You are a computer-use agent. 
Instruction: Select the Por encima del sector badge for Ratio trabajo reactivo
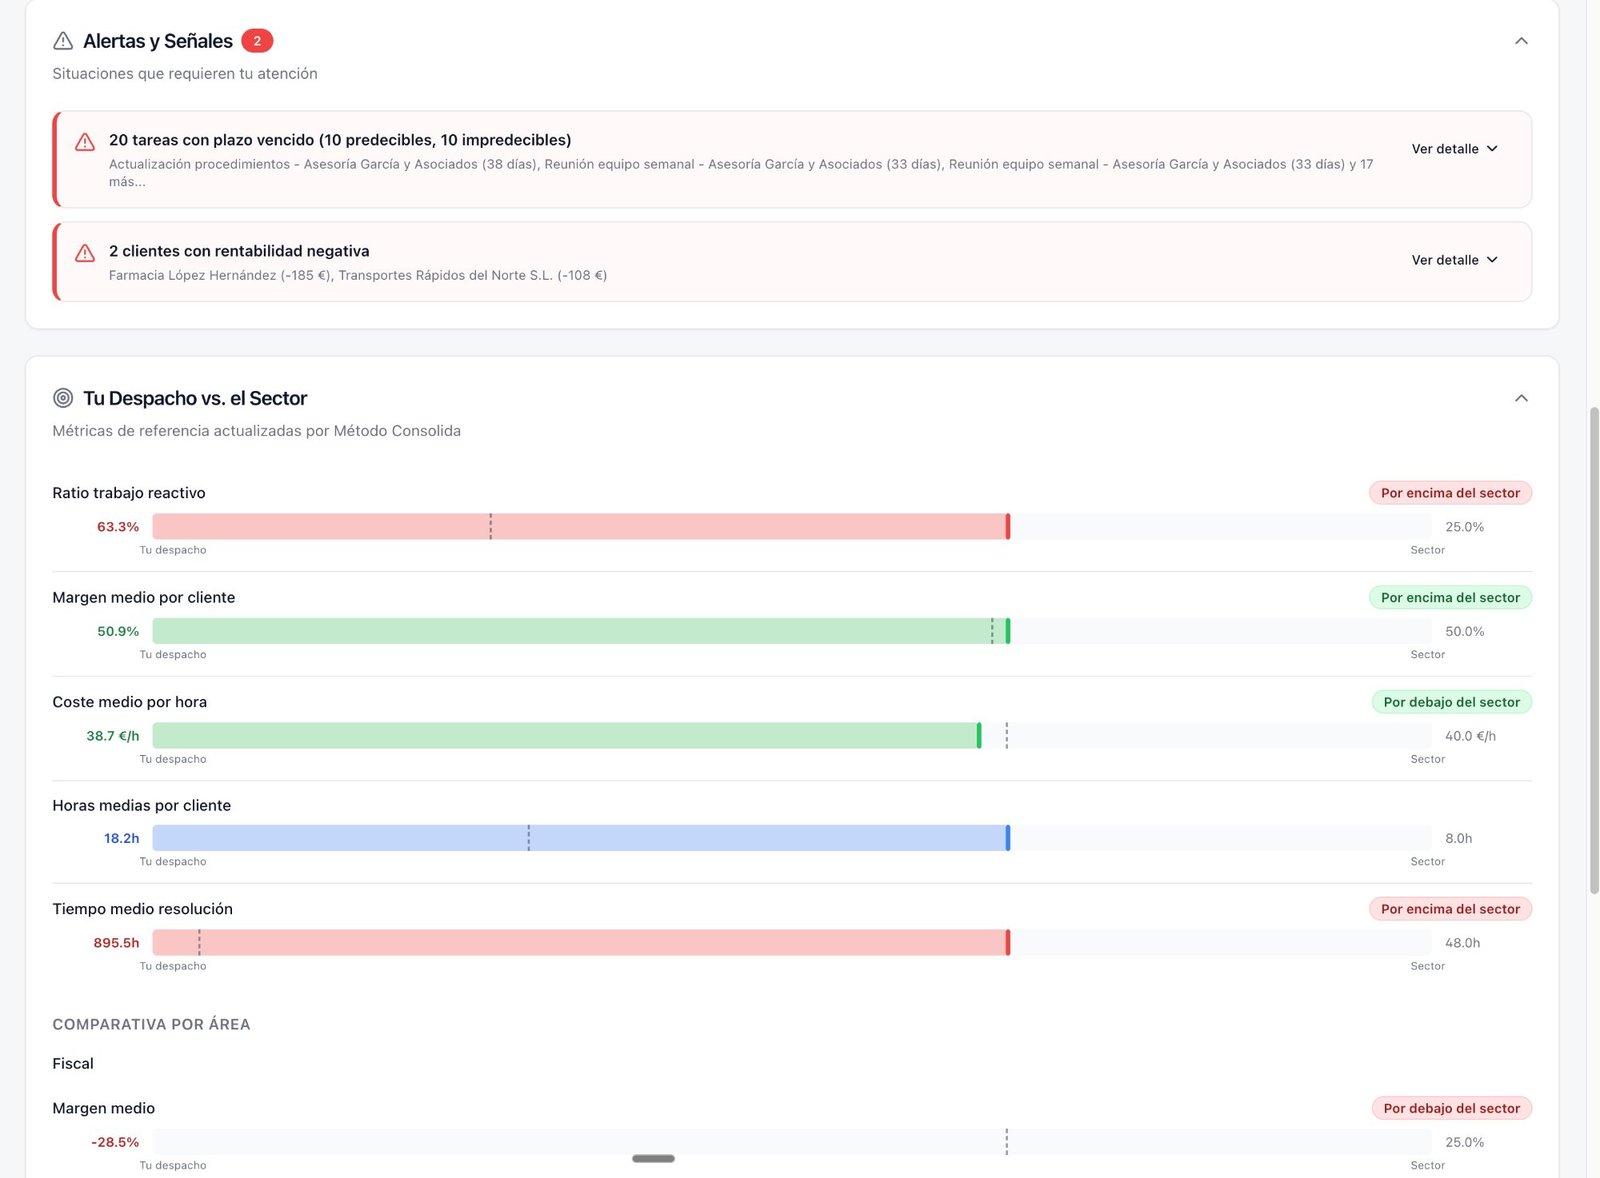coord(1449,492)
